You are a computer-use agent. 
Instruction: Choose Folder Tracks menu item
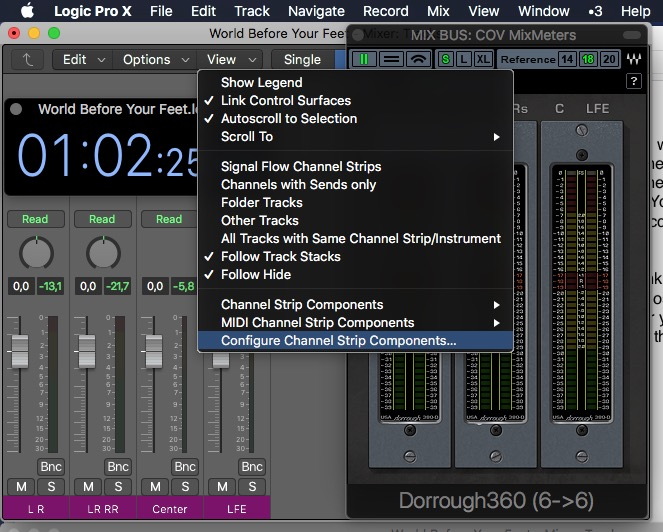pos(355,203)
